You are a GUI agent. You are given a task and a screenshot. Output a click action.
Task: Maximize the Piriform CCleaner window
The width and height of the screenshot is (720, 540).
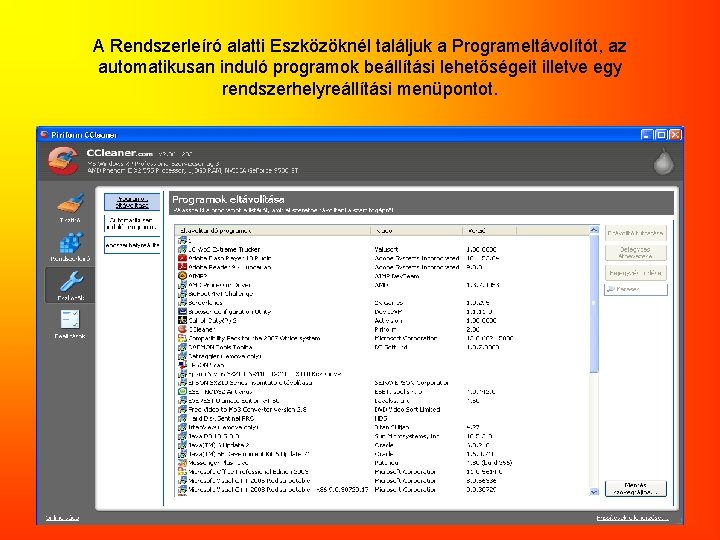tap(661, 135)
